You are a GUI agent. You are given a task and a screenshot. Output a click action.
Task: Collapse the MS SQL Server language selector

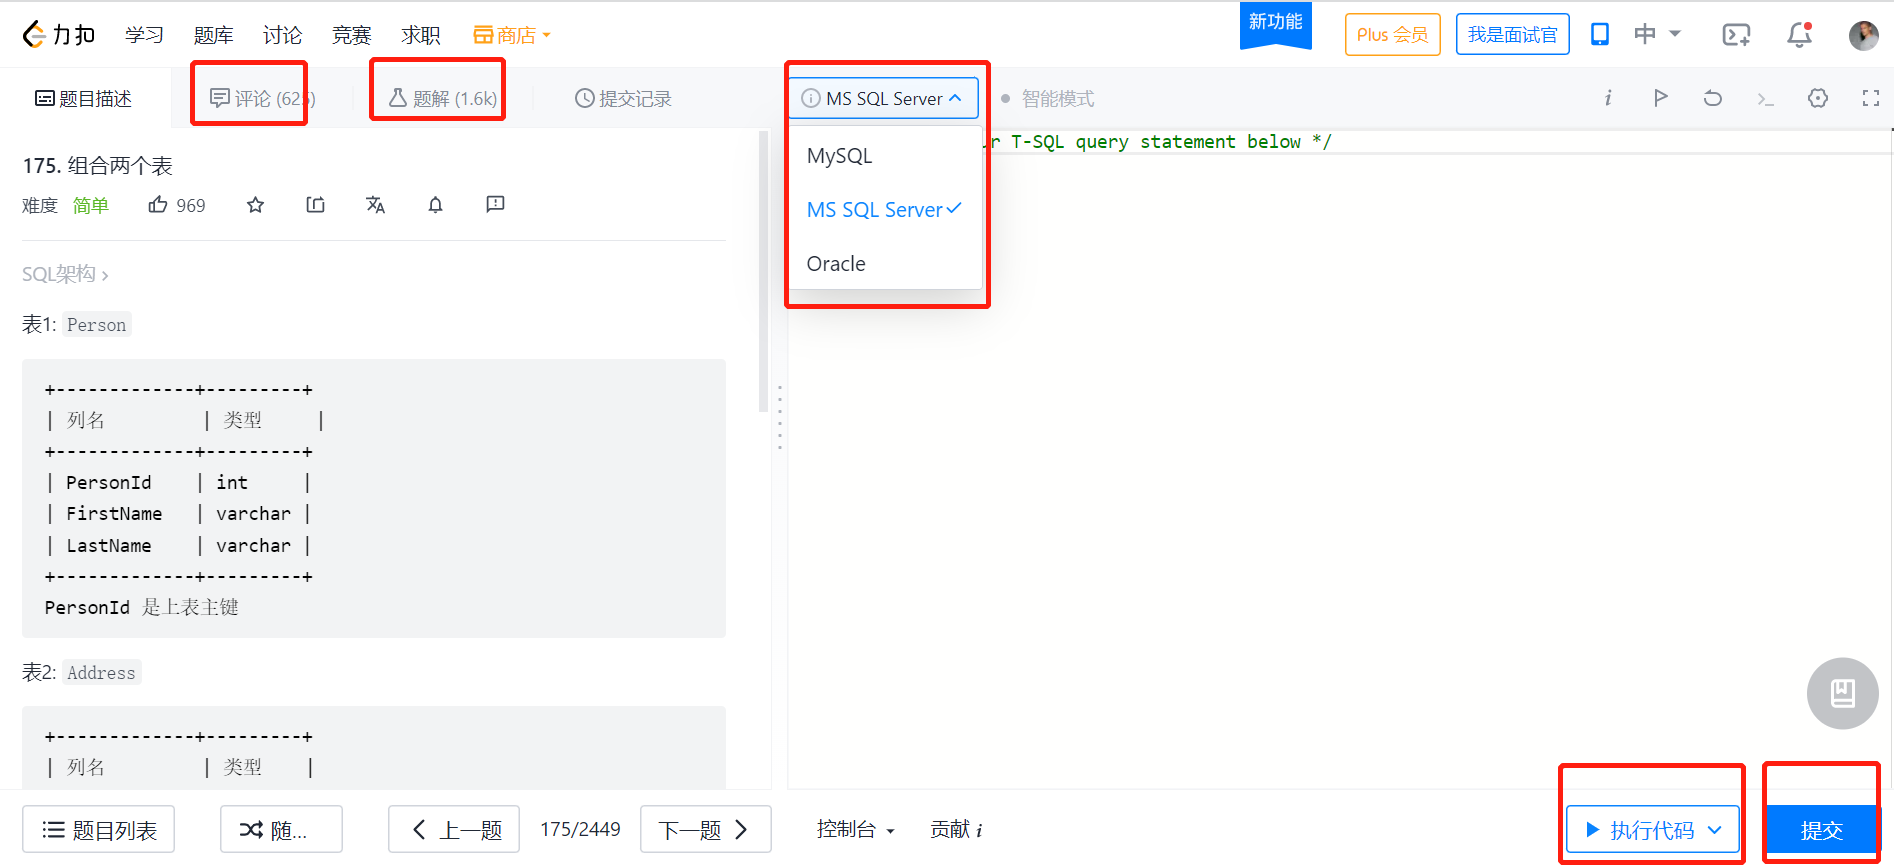[x=883, y=98]
